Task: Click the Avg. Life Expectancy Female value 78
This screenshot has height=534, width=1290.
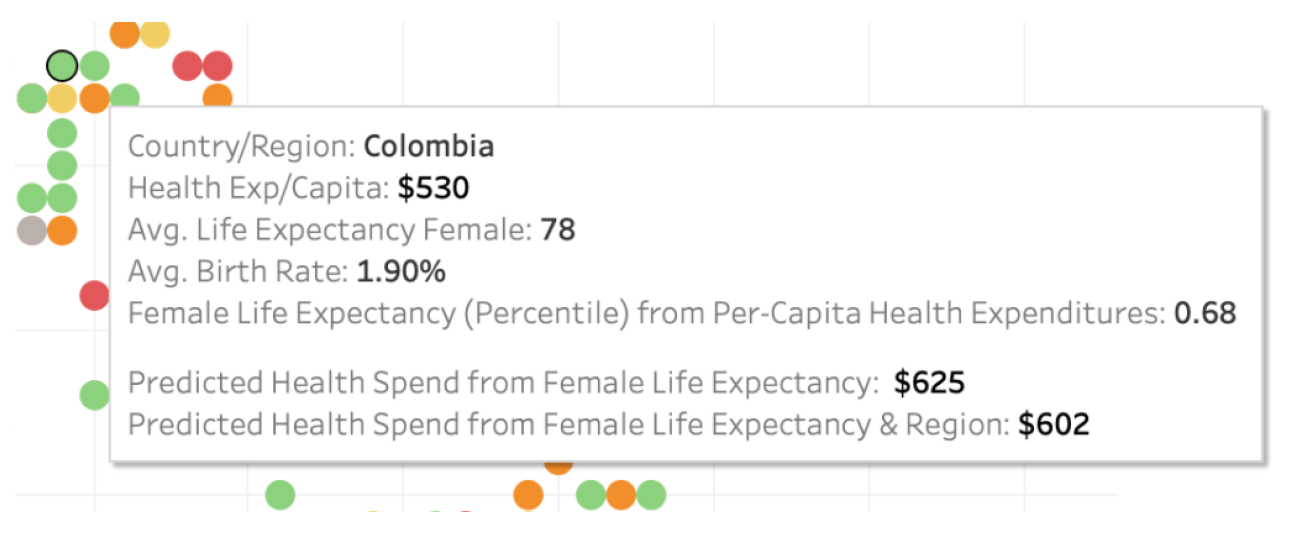Action: point(558,230)
